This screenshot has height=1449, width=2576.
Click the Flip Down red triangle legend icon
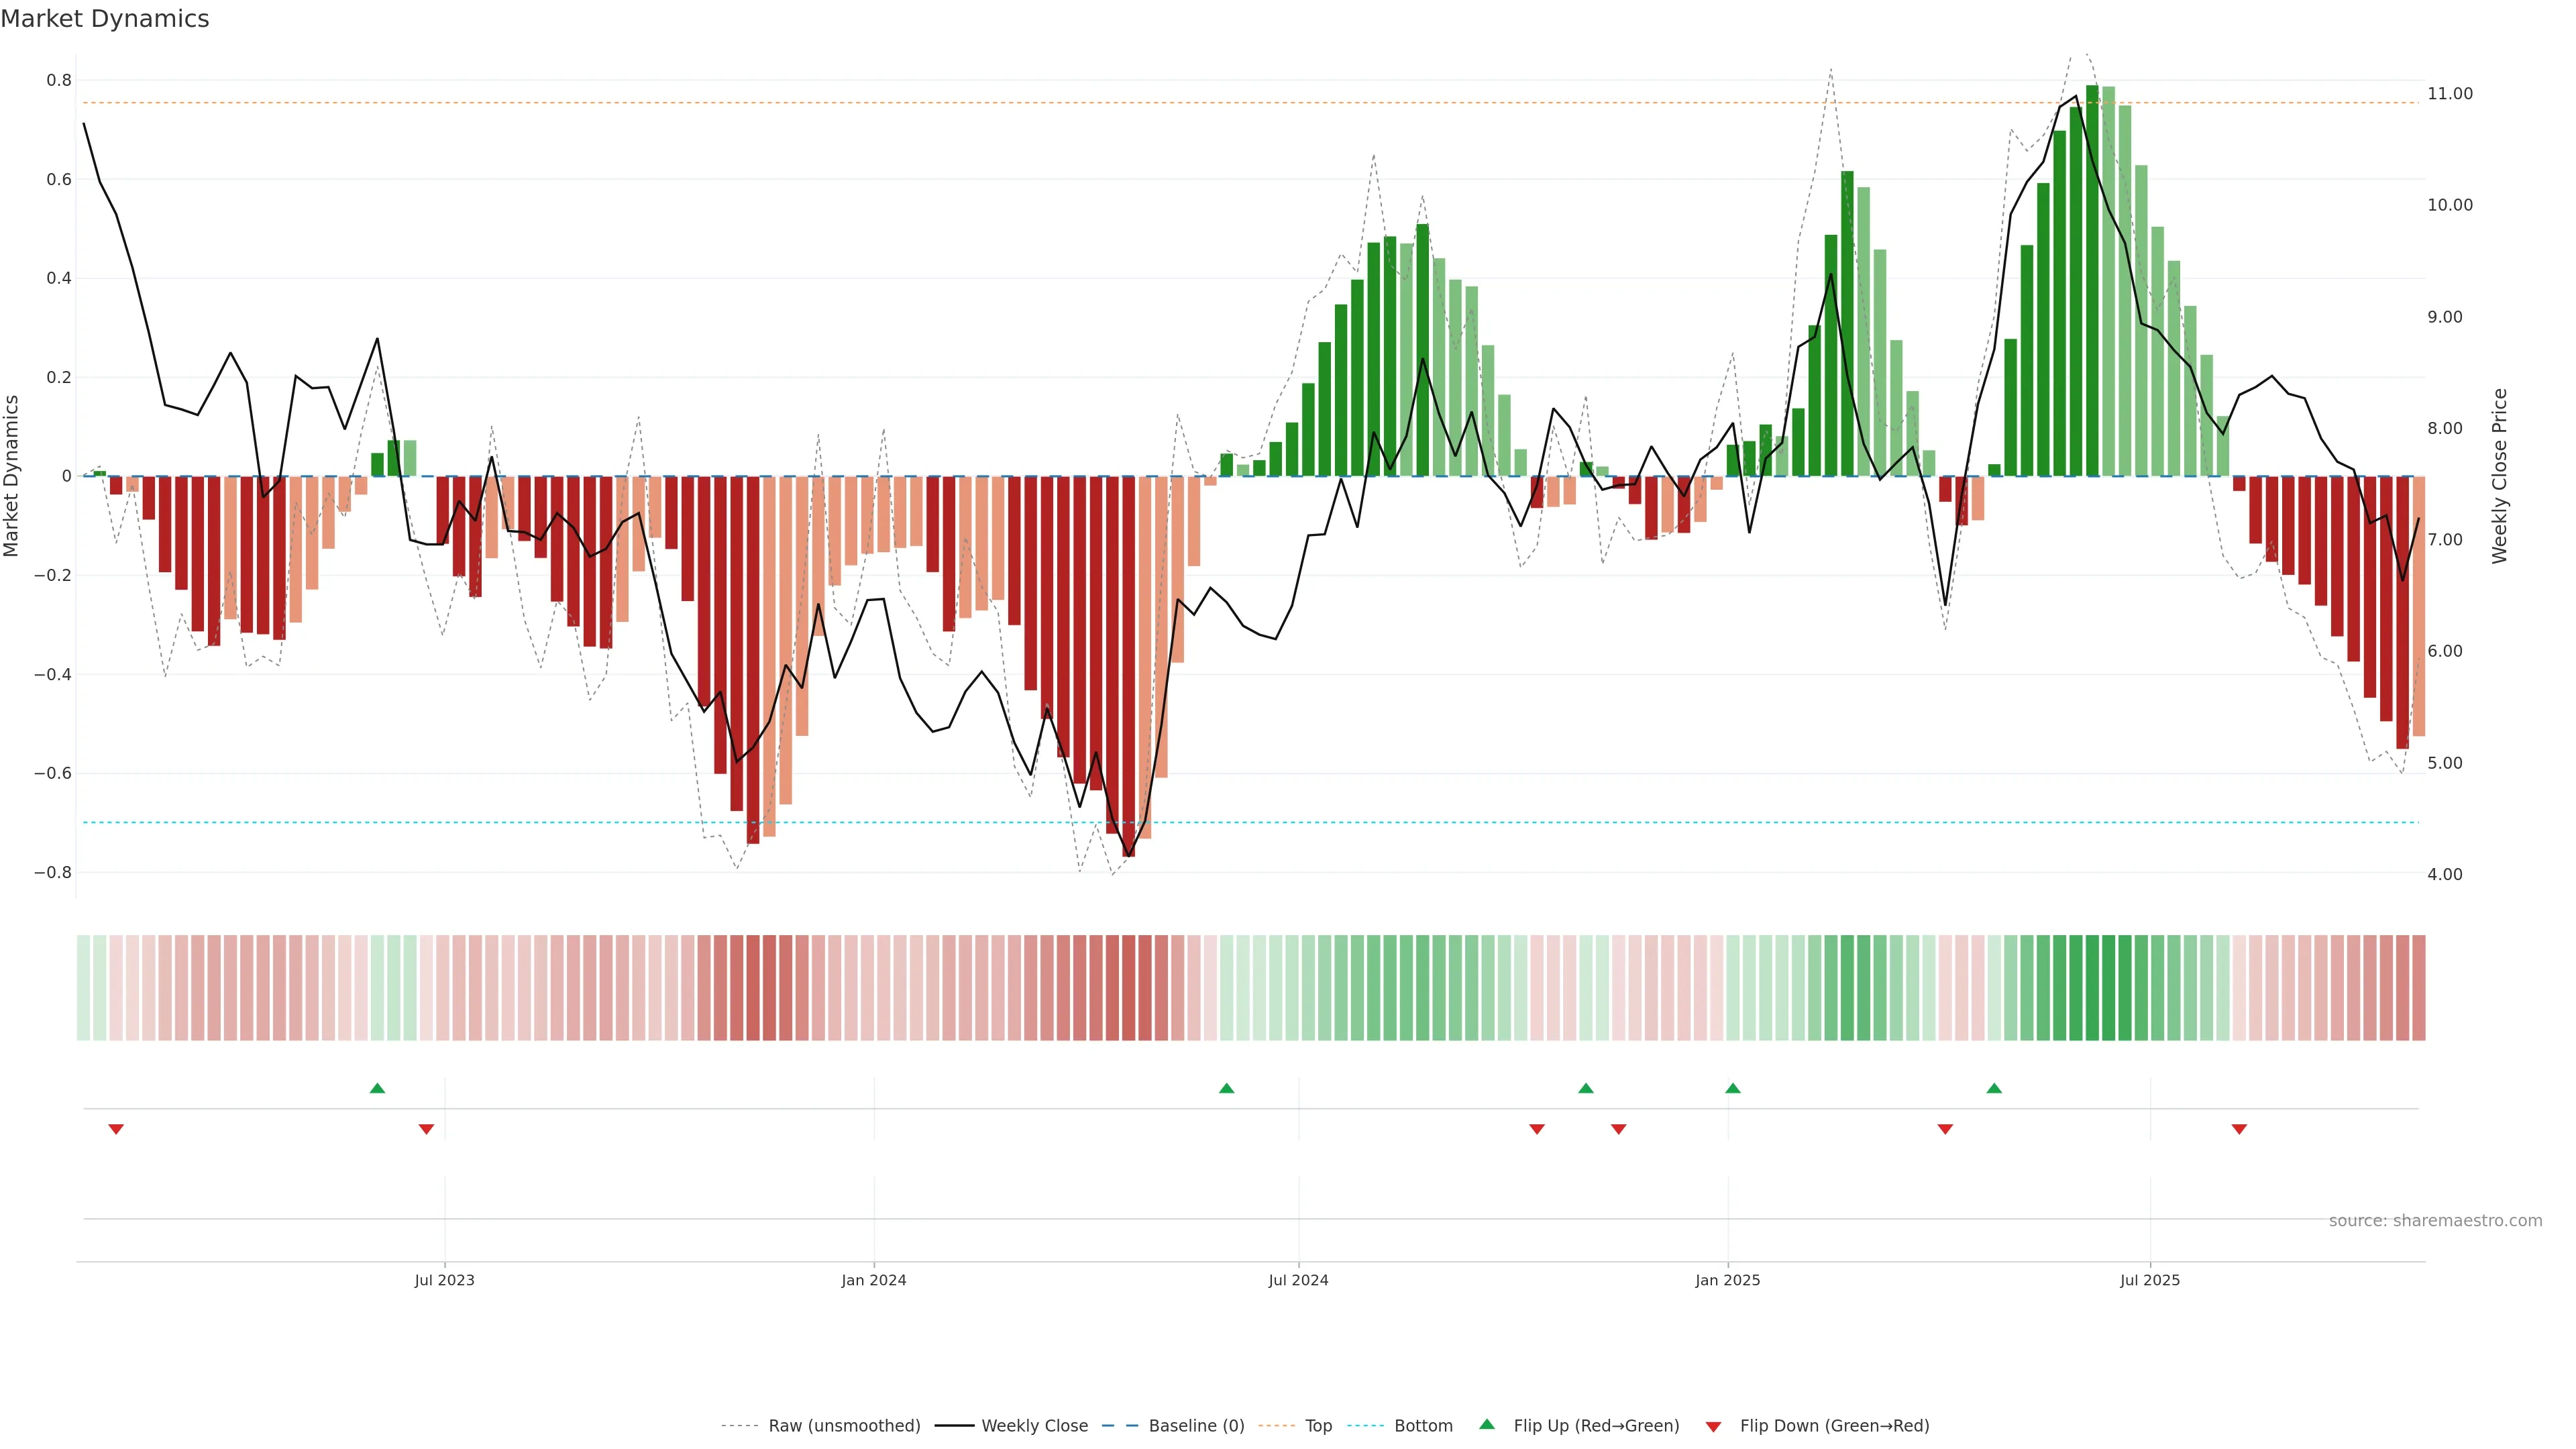1713,1427
